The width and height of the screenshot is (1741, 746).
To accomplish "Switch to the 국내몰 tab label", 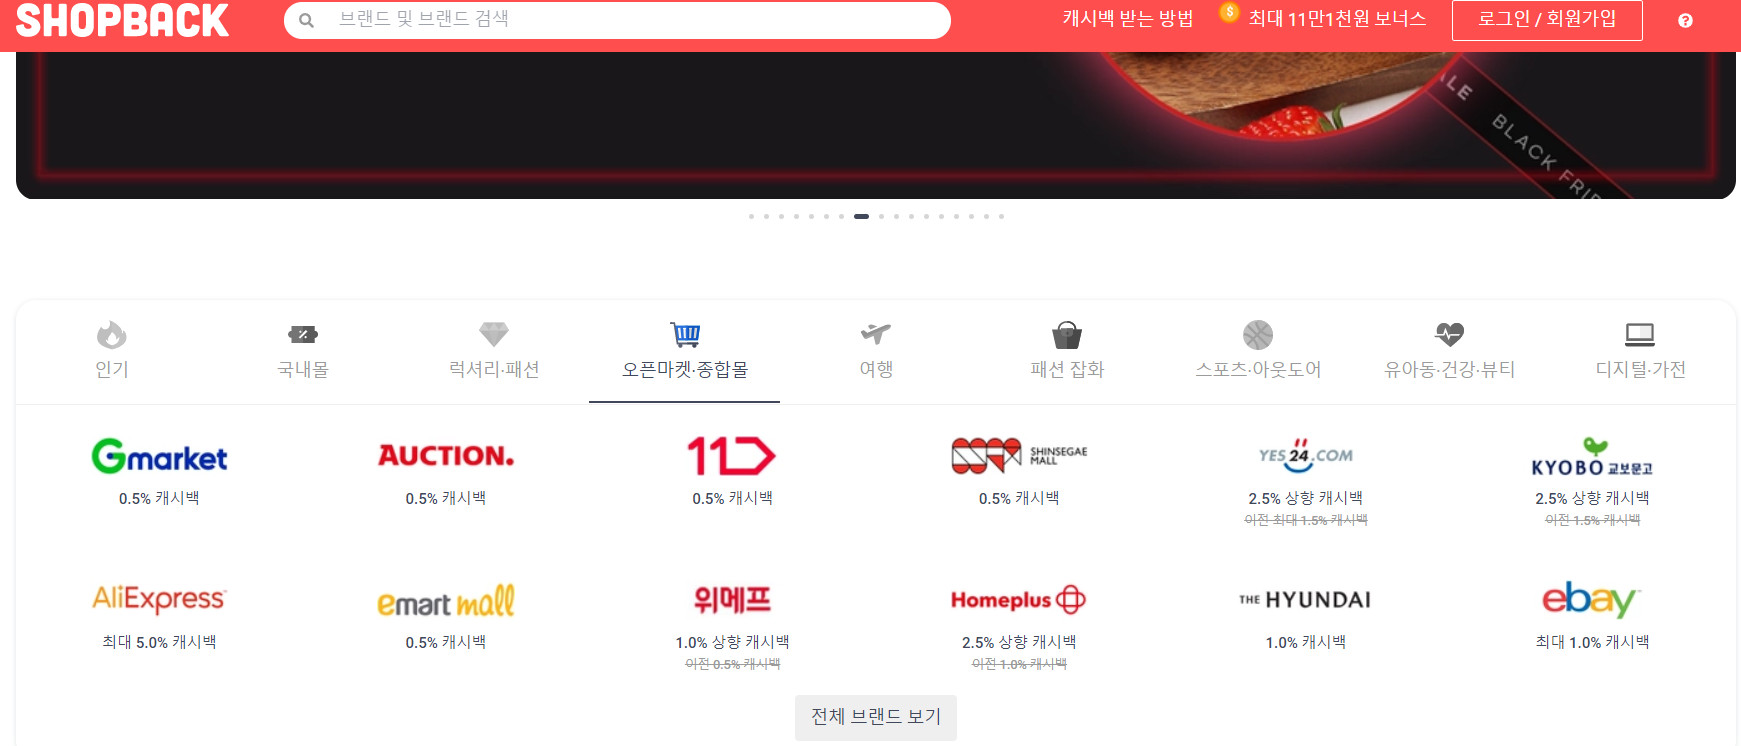I will pyautogui.click(x=303, y=369).
